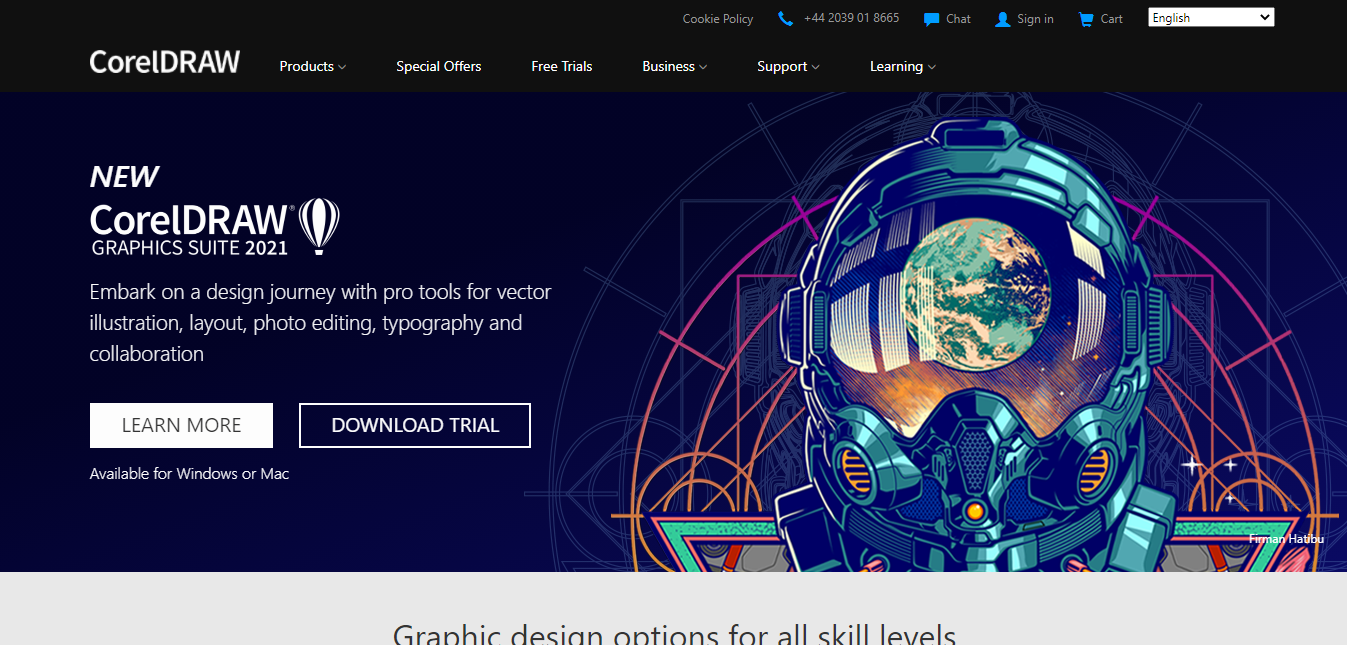Expand the Learning menu
The height and width of the screenshot is (645, 1347).
(x=903, y=66)
